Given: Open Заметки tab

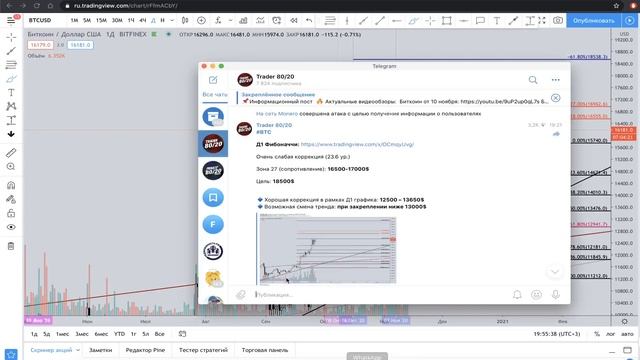Looking at the screenshot, I should [x=100, y=350].
